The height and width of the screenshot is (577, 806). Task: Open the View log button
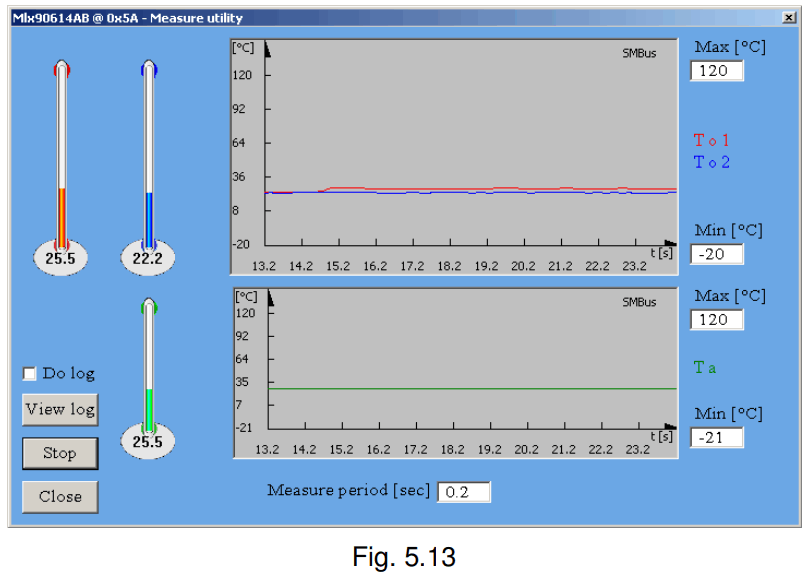(x=60, y=410)
